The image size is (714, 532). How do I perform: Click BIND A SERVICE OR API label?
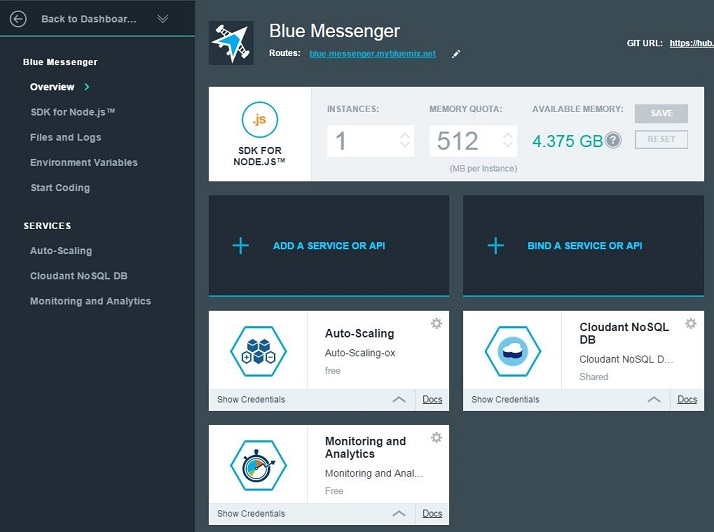[x=585, y=246]
